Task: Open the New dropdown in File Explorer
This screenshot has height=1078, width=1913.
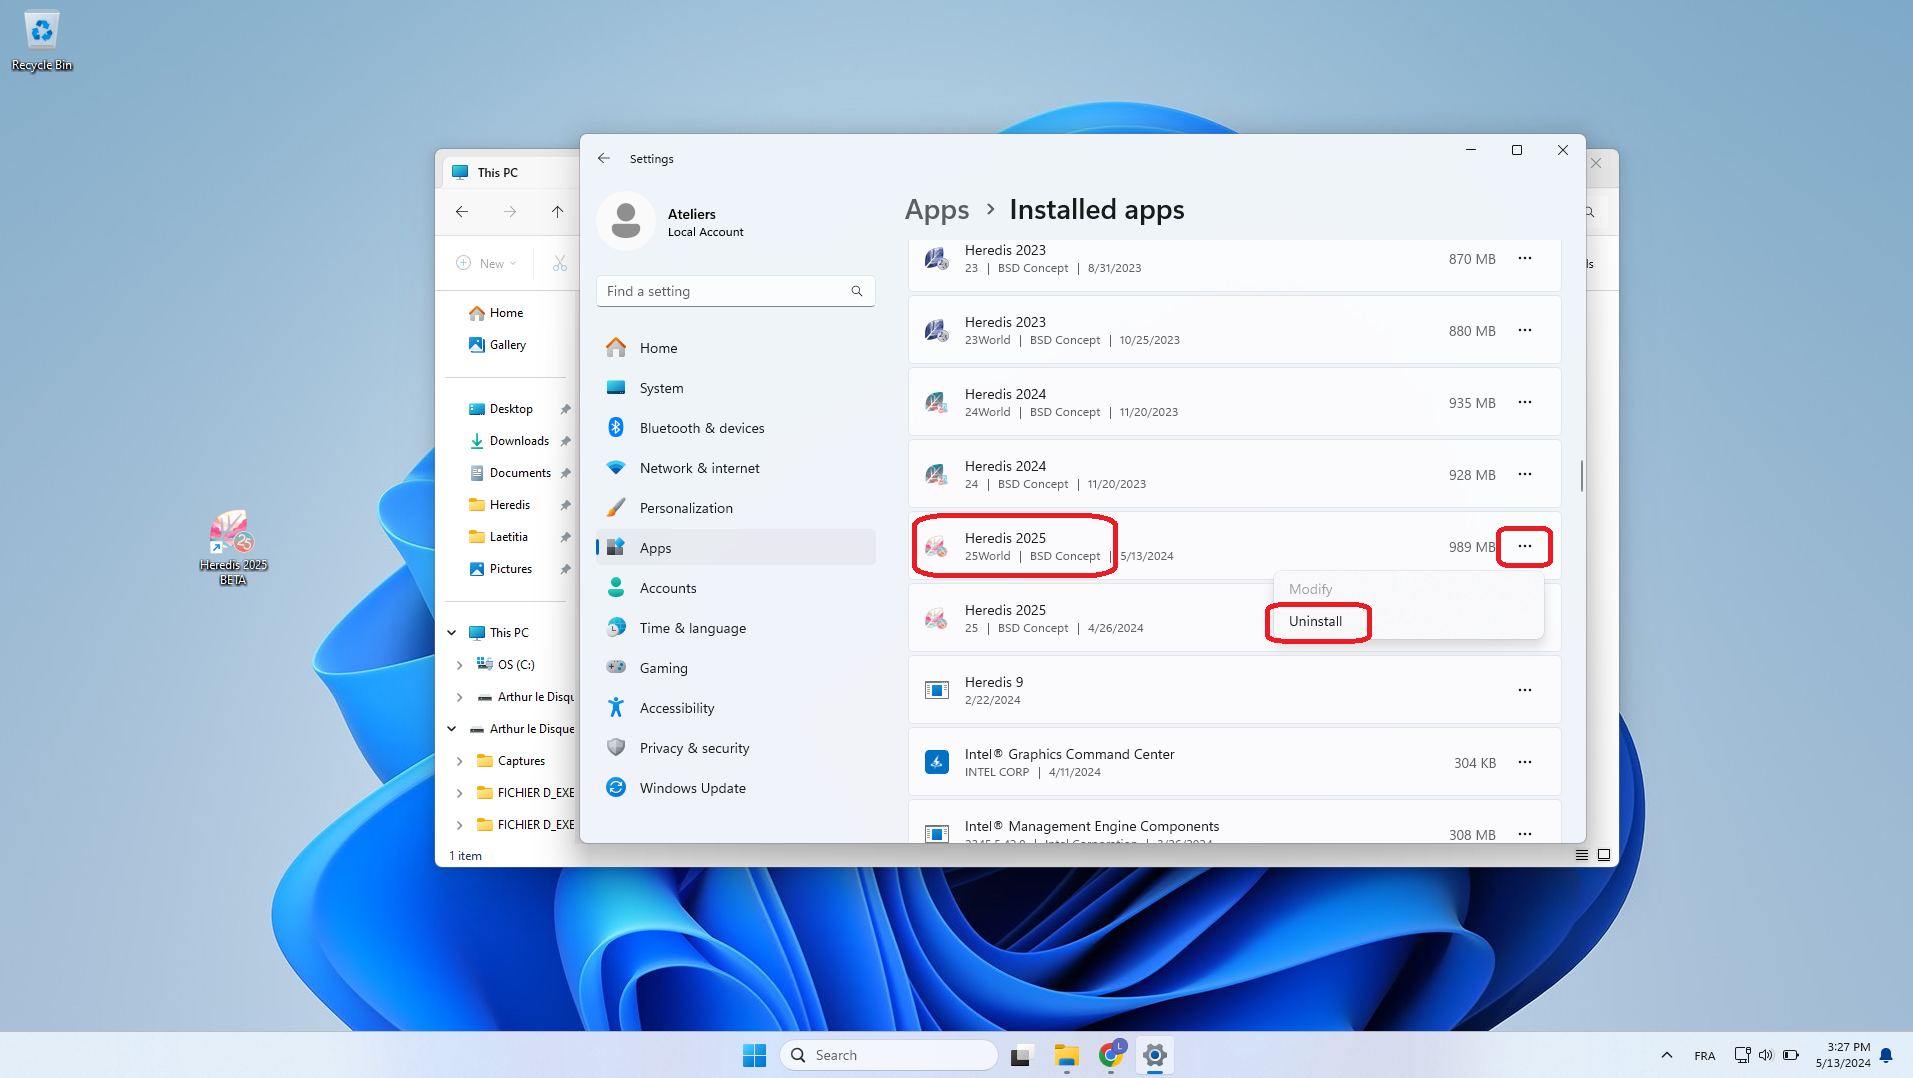Action: click(488, 264)
